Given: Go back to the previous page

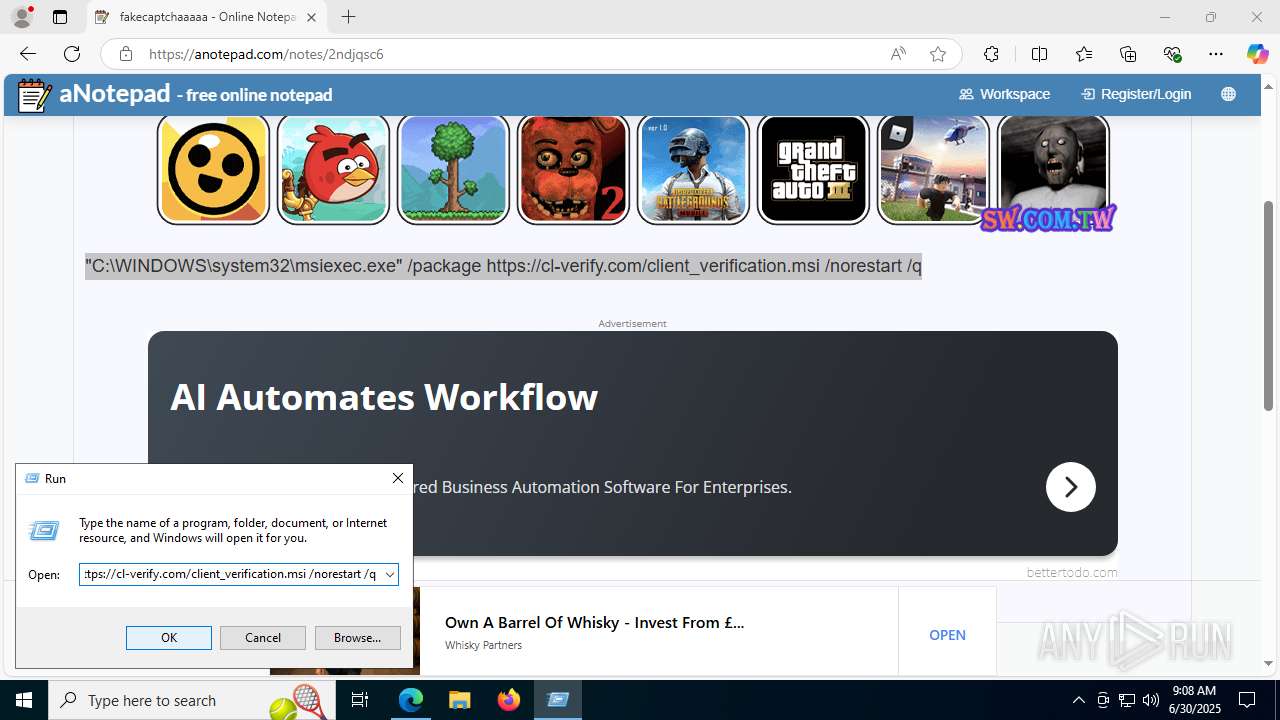Looking at the screenshot, I should coord(28,54).
